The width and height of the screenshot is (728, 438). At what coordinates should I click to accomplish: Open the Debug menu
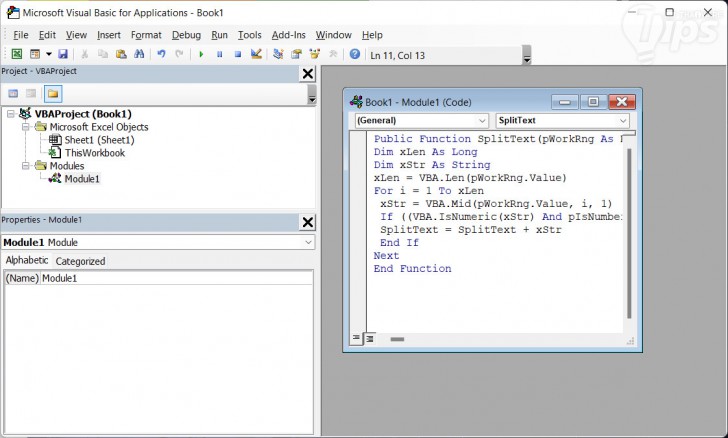[x=186, y=35]
